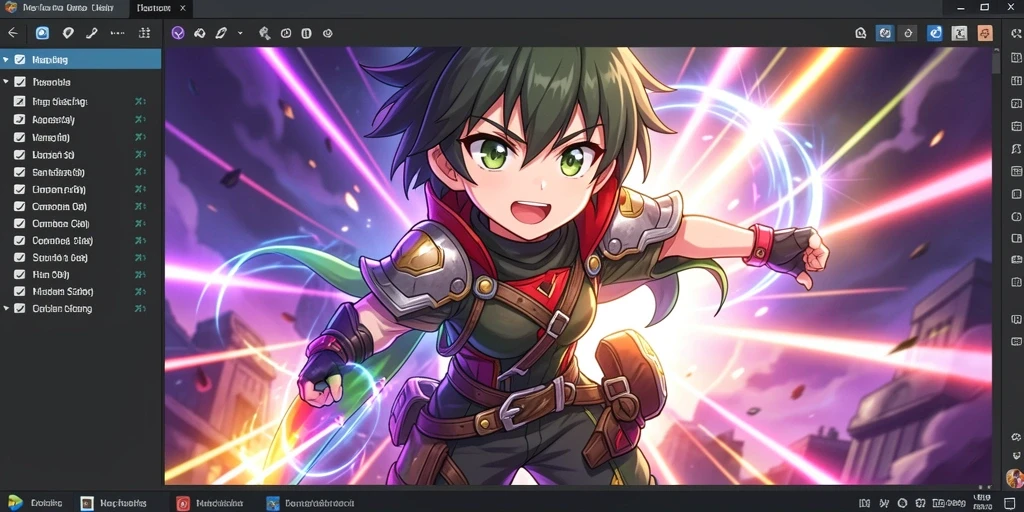Open the bottom-bar item with the blue icon

pyautogui.click(x=310, y=503)
